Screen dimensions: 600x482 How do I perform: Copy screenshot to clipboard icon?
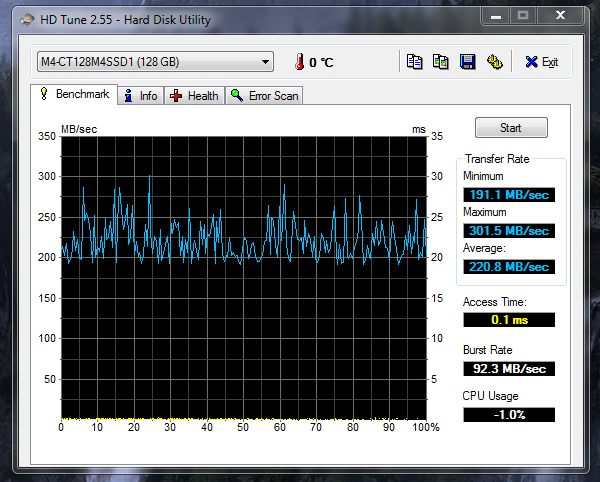(x=440, y=62)
